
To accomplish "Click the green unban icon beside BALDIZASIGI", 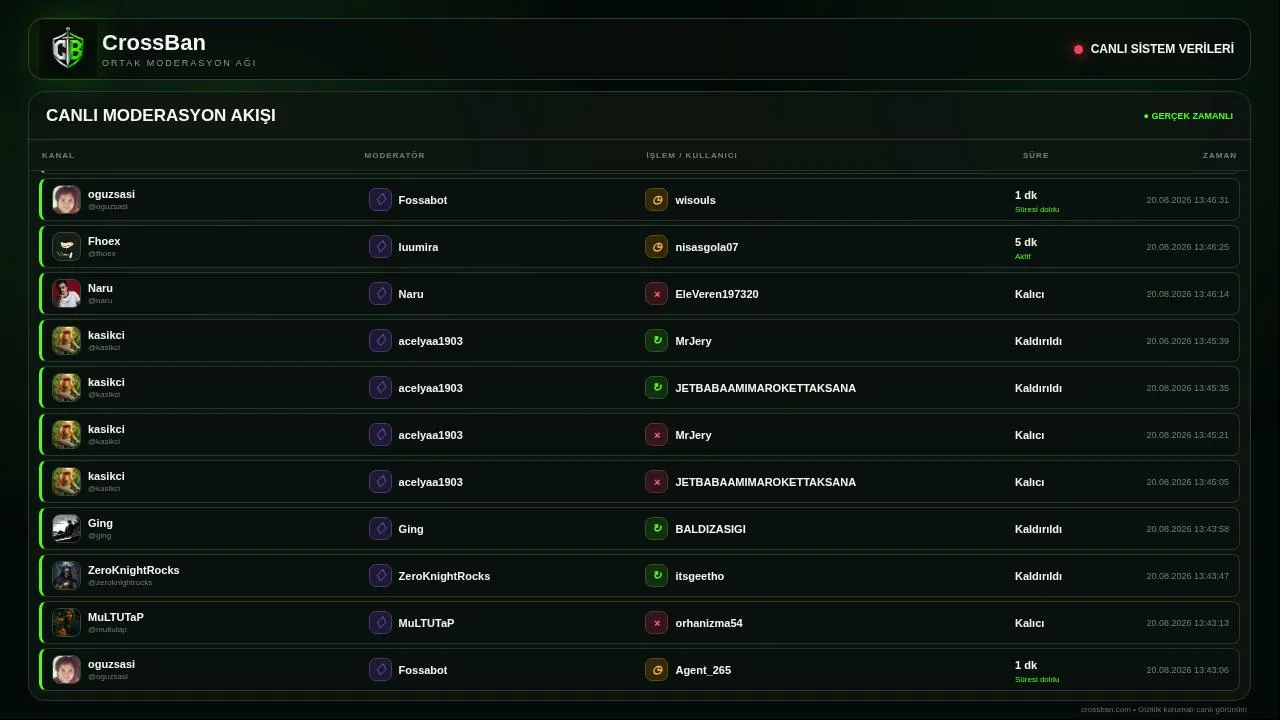I will [656, 529].
